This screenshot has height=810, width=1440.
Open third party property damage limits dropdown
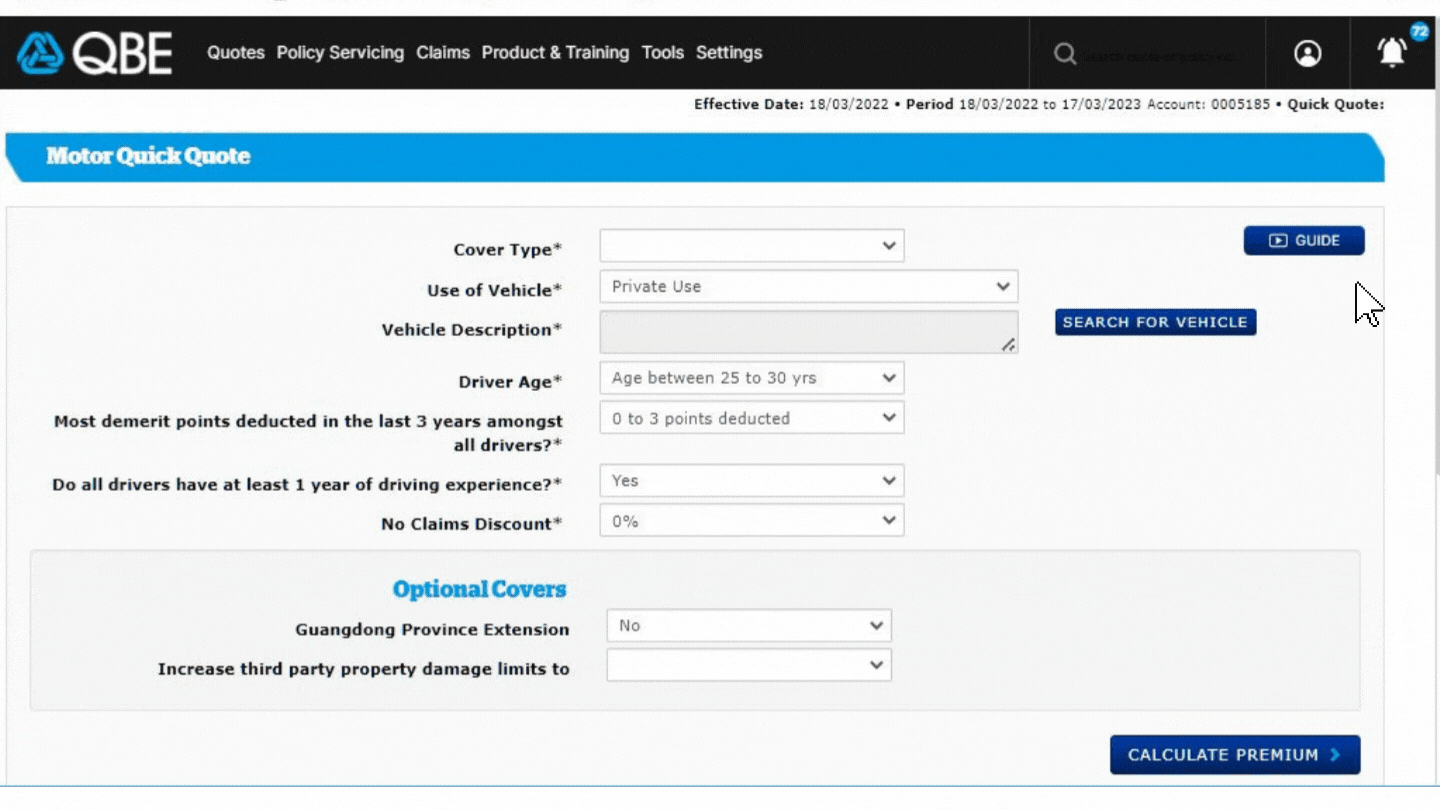[749, 666]
